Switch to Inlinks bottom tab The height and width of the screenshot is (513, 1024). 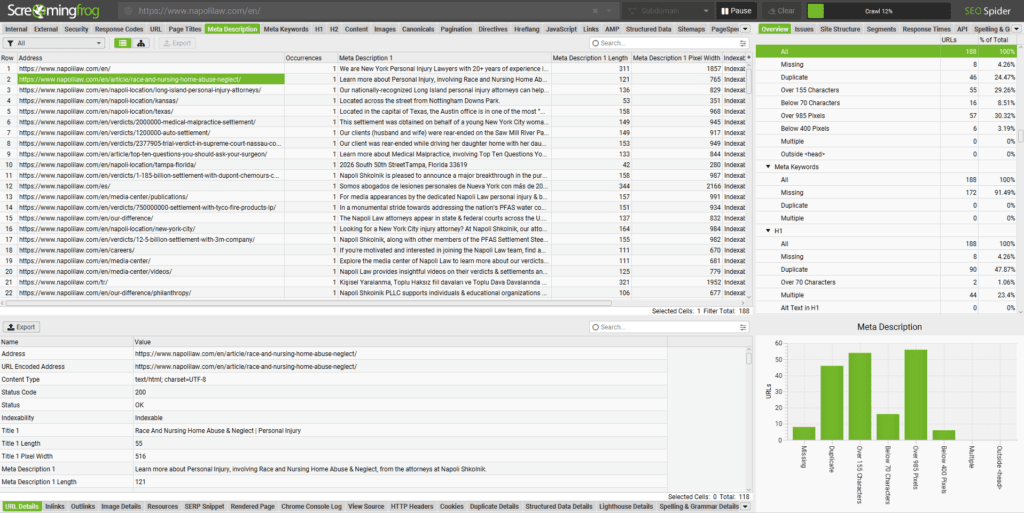point(55,506)
